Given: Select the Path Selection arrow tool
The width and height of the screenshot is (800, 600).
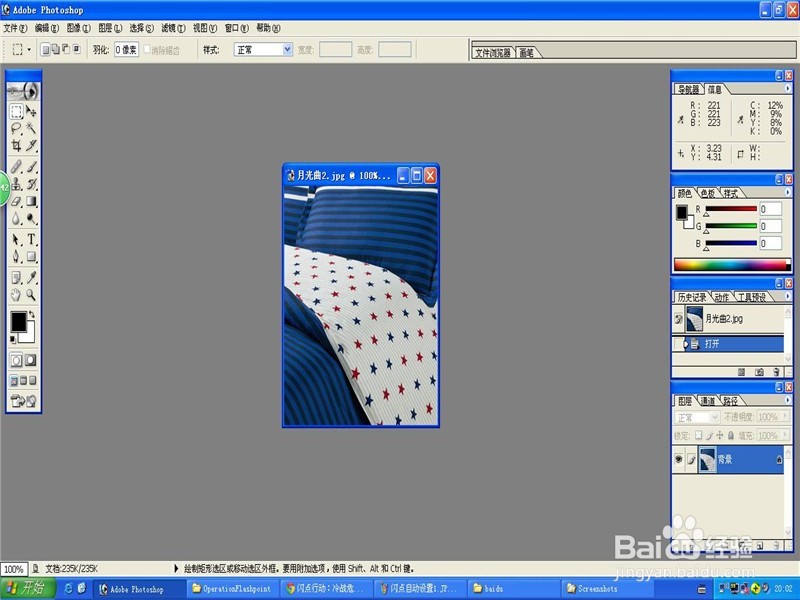Looking at the screenshot, I should click(x=16, y=239).
